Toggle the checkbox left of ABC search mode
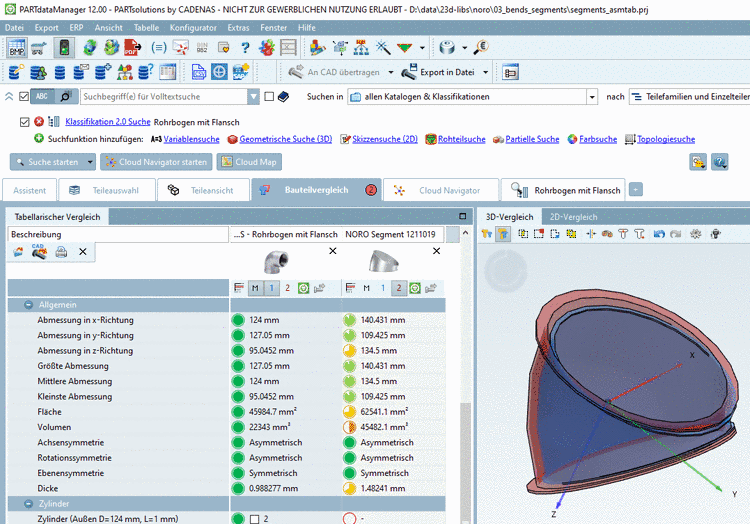 [24, 97]
